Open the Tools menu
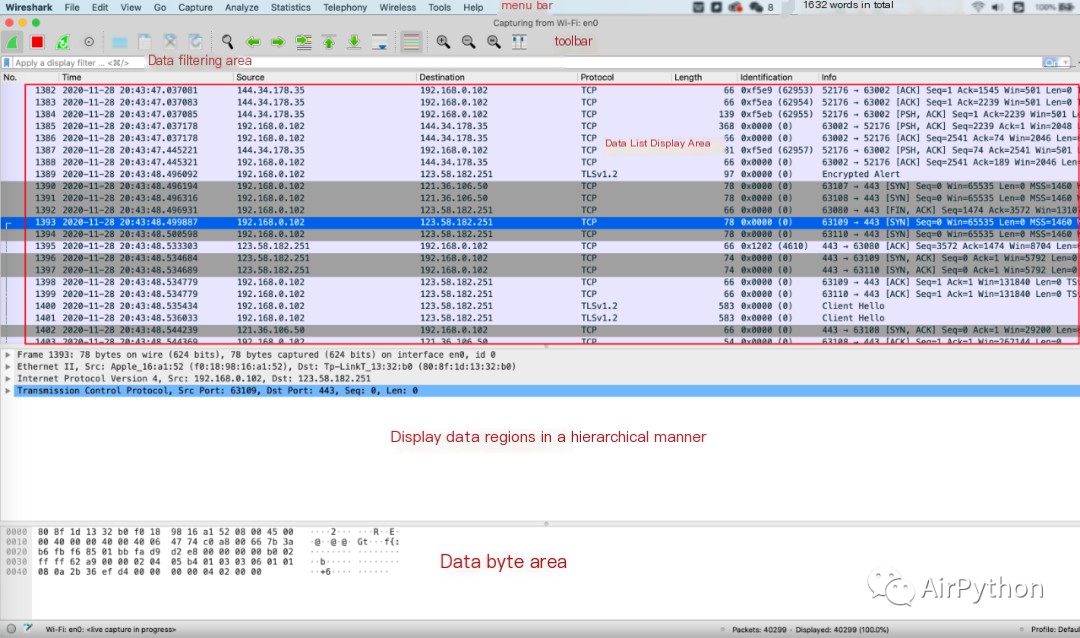 (439, 7)
